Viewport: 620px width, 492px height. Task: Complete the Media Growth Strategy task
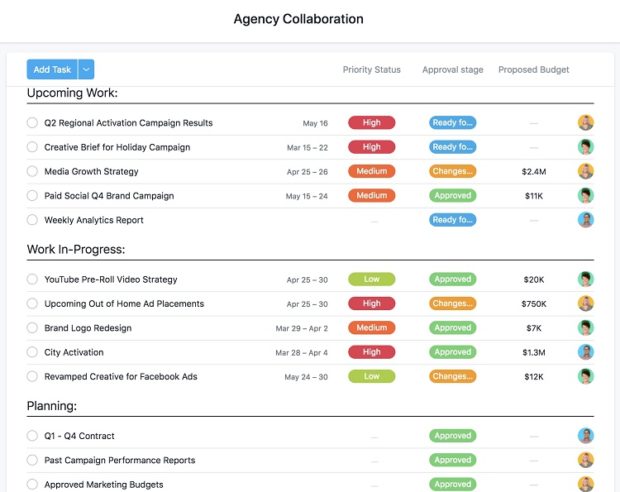[32, 171]
